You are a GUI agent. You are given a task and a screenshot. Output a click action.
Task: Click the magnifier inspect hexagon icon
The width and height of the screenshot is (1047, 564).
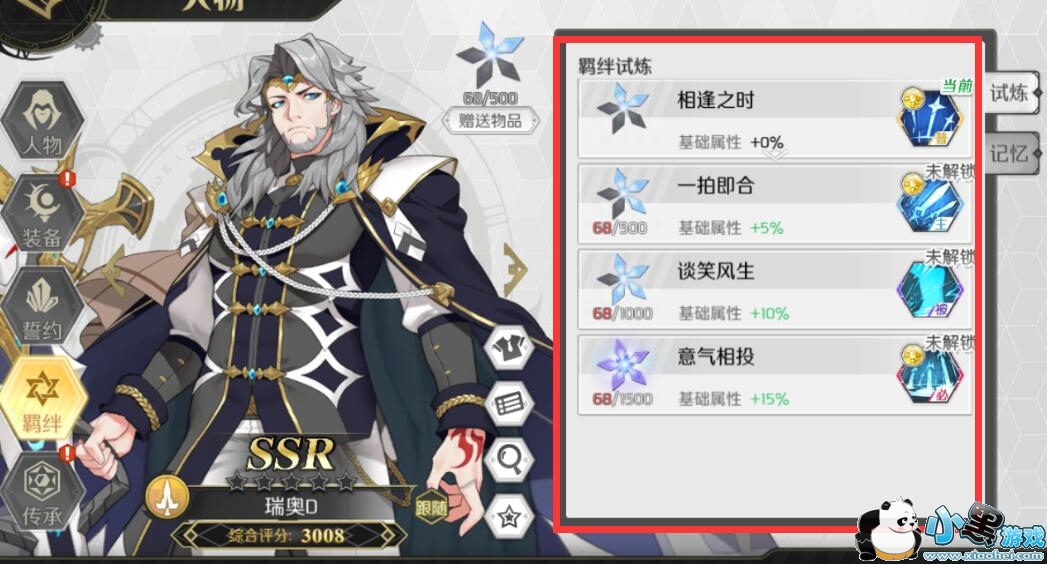(x=509, y=460)
